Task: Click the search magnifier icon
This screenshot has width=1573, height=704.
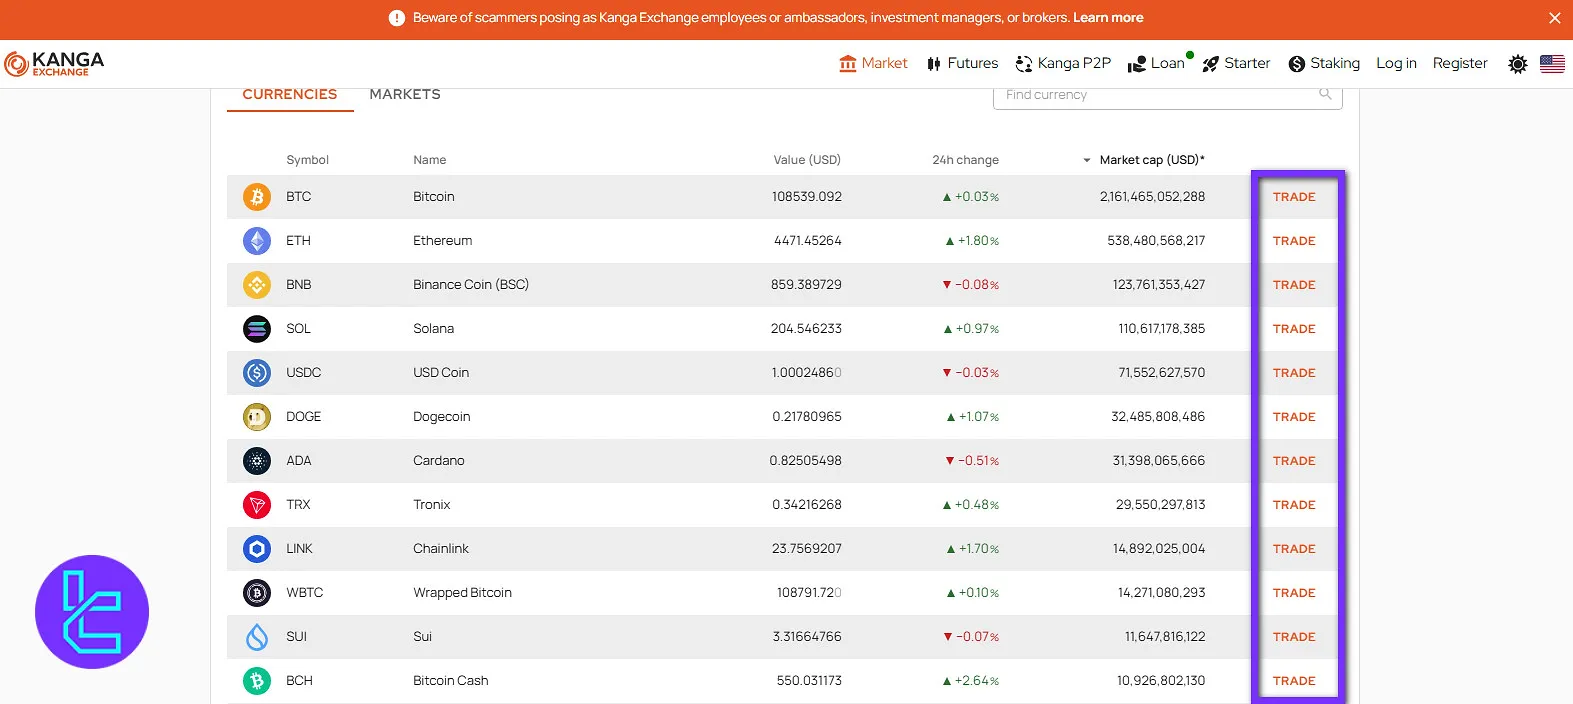Action: click(1325, 94)
